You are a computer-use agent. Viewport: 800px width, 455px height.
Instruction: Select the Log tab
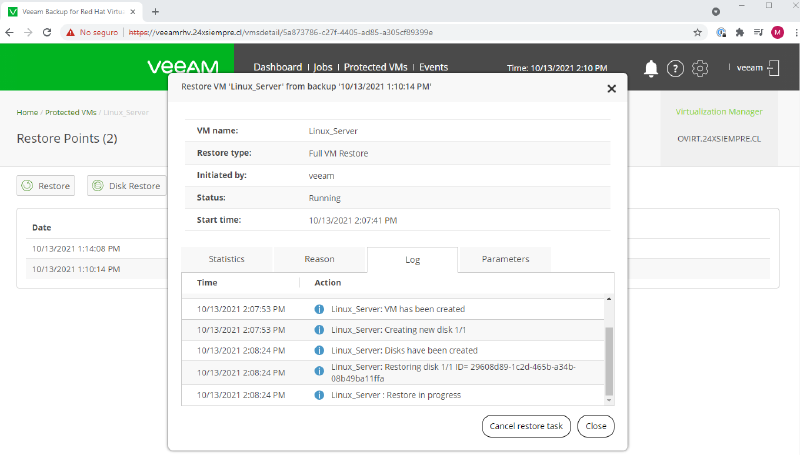(x=412, y=260)
